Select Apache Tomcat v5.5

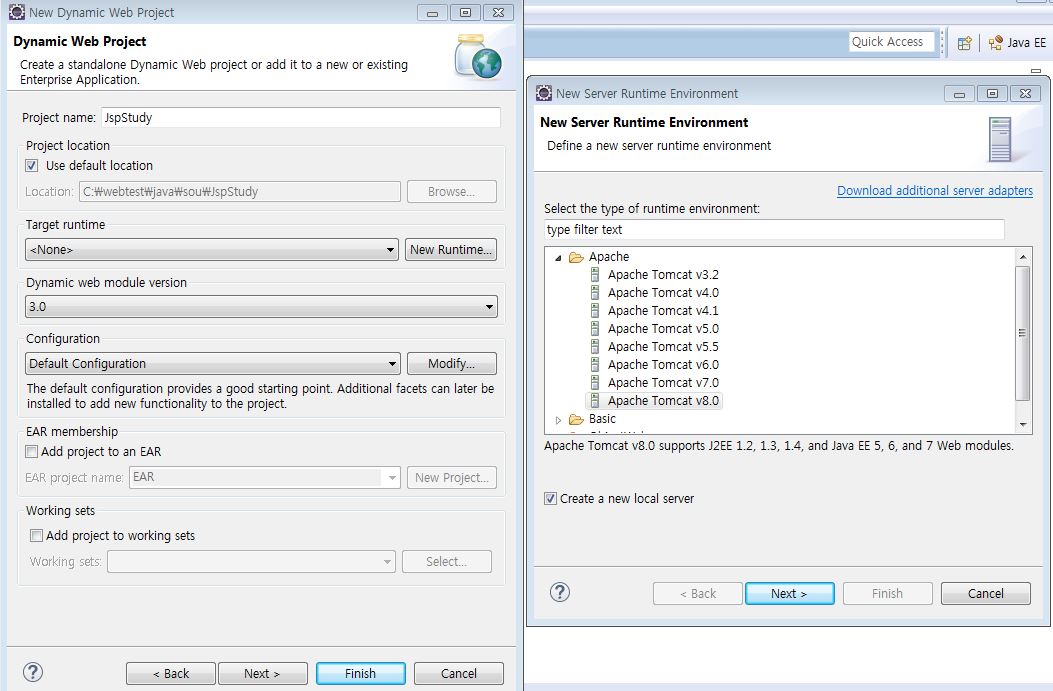[663, 347]
